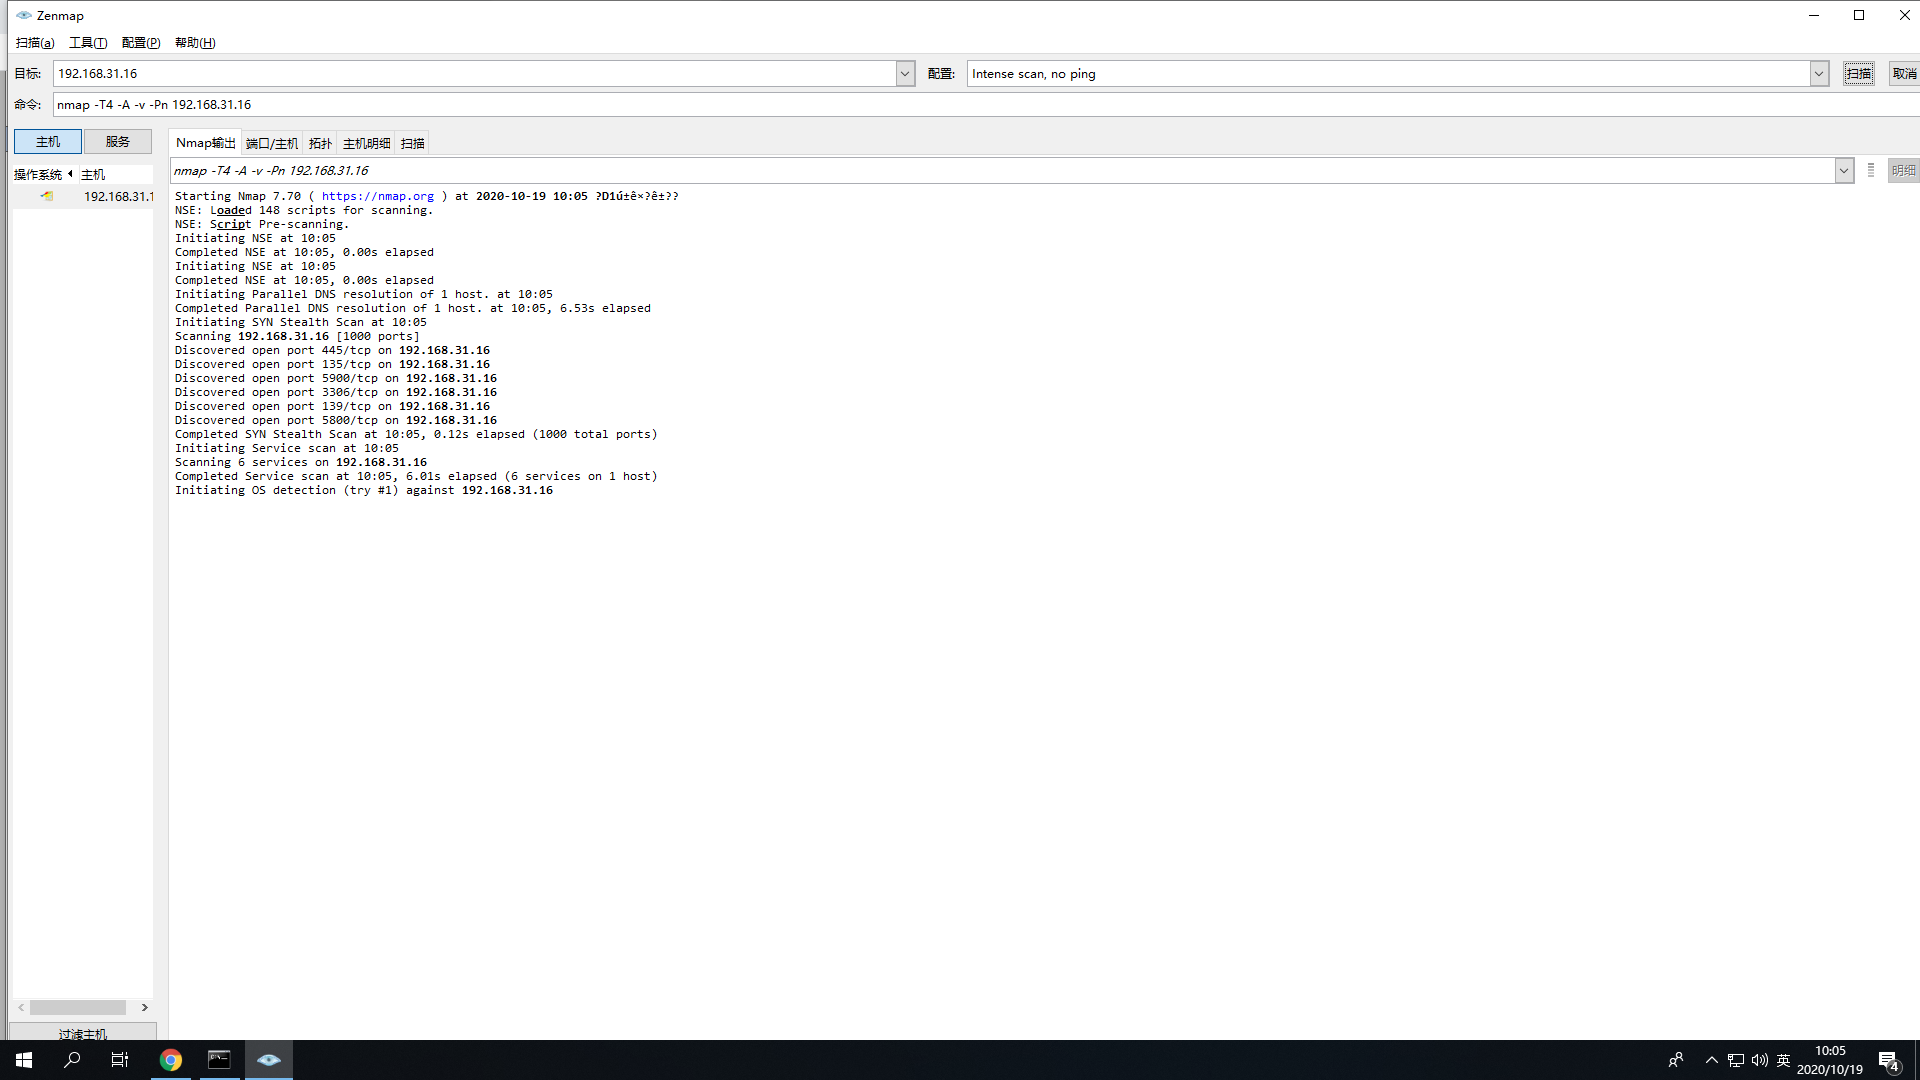Open Chrome from the taskbar
The width and height of the screenshot is (1920, 1080).
(x=171, y=1060)
